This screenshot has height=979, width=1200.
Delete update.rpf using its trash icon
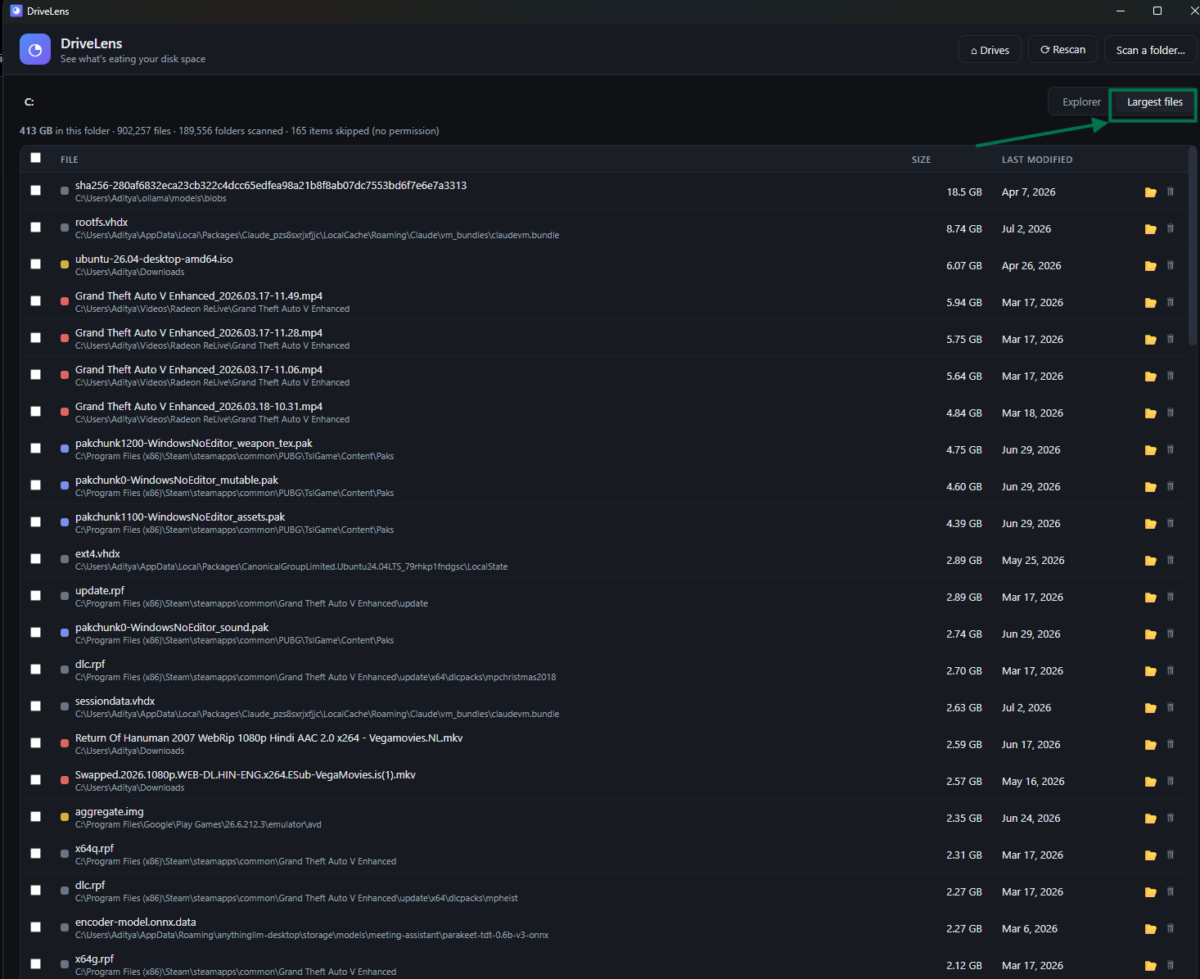1170,597
